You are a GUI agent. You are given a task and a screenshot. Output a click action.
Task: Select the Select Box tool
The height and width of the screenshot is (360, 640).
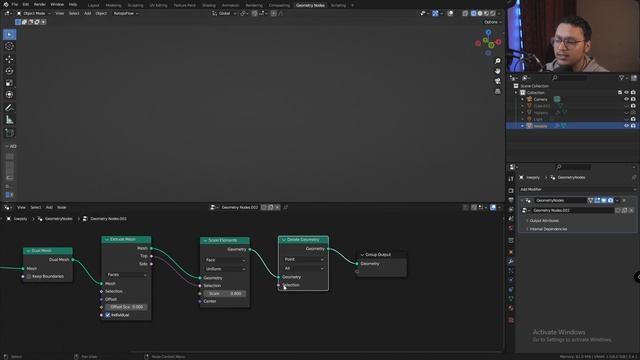(9, 35)
